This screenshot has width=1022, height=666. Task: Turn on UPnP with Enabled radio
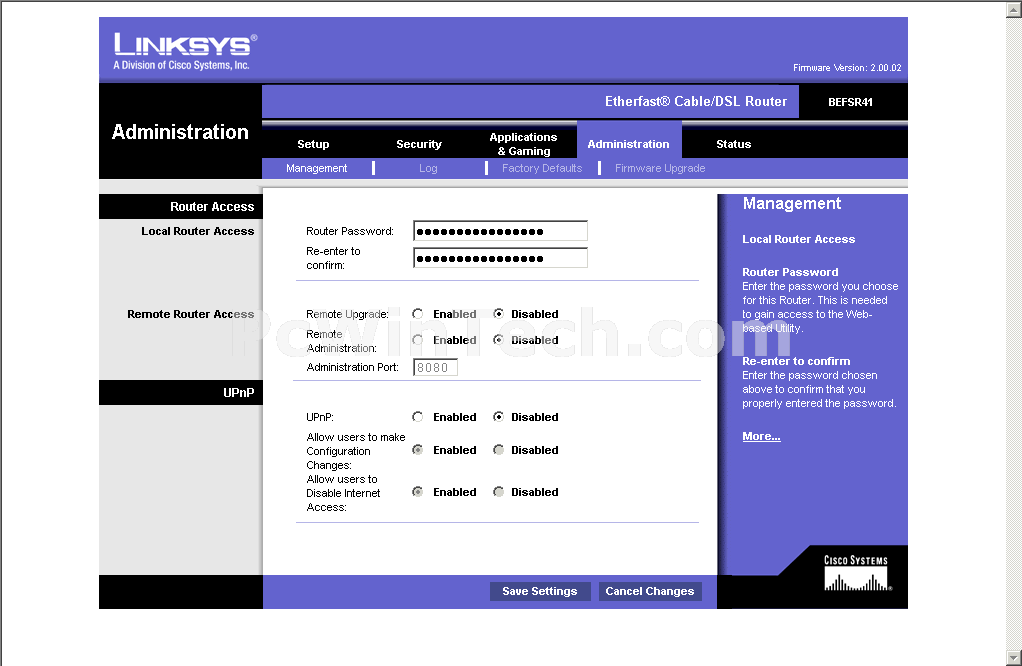click(418, 416)
